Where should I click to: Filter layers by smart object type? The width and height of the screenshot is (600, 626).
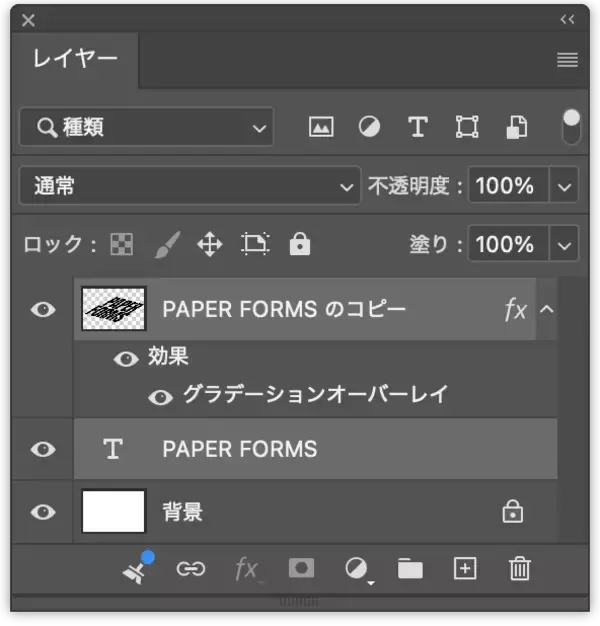tap(517, 127)
